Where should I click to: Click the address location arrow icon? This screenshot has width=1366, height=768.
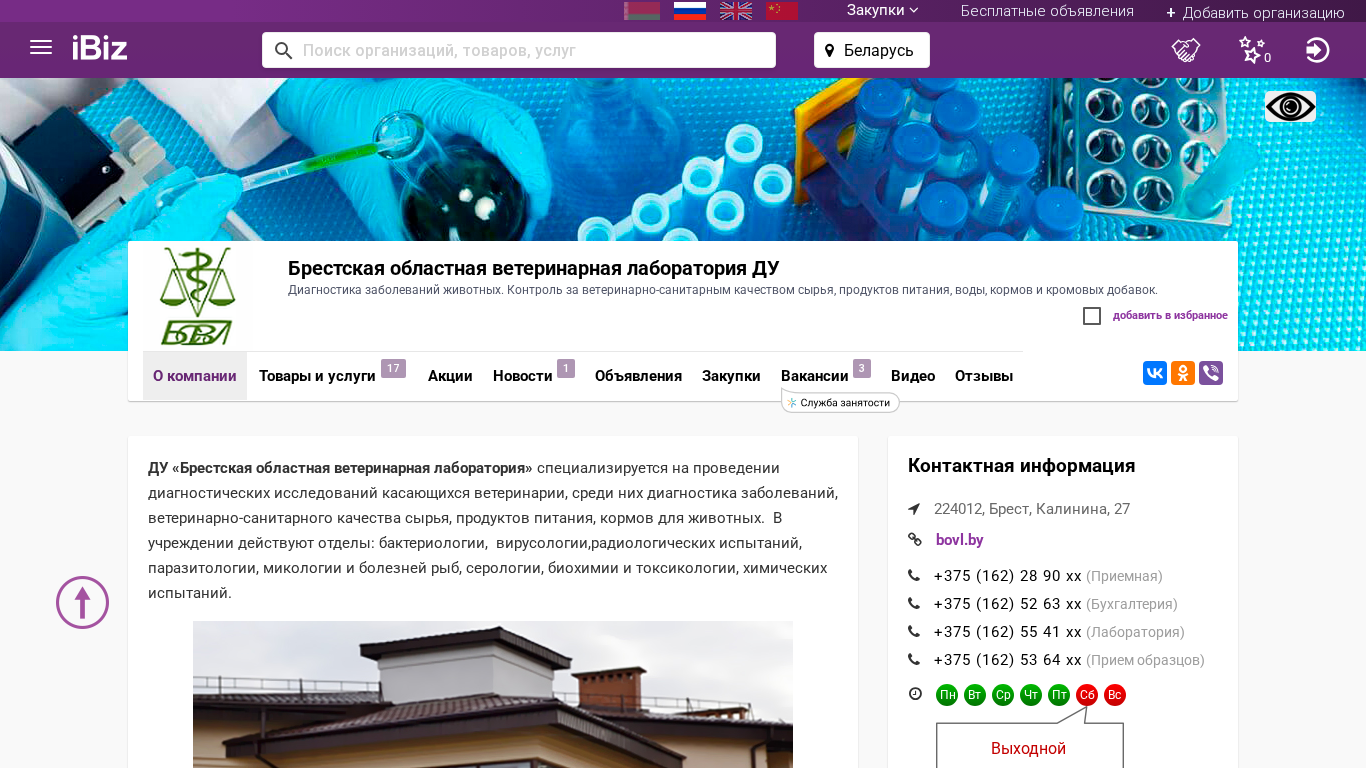pos(914,509)
